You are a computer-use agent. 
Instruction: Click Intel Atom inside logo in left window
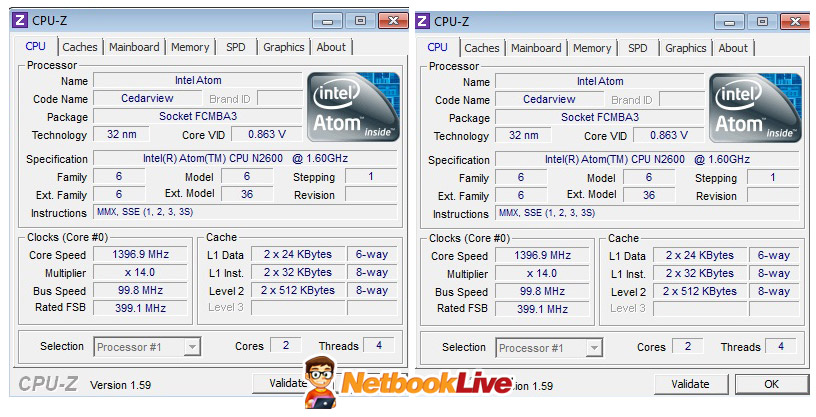tap(353, 107)
